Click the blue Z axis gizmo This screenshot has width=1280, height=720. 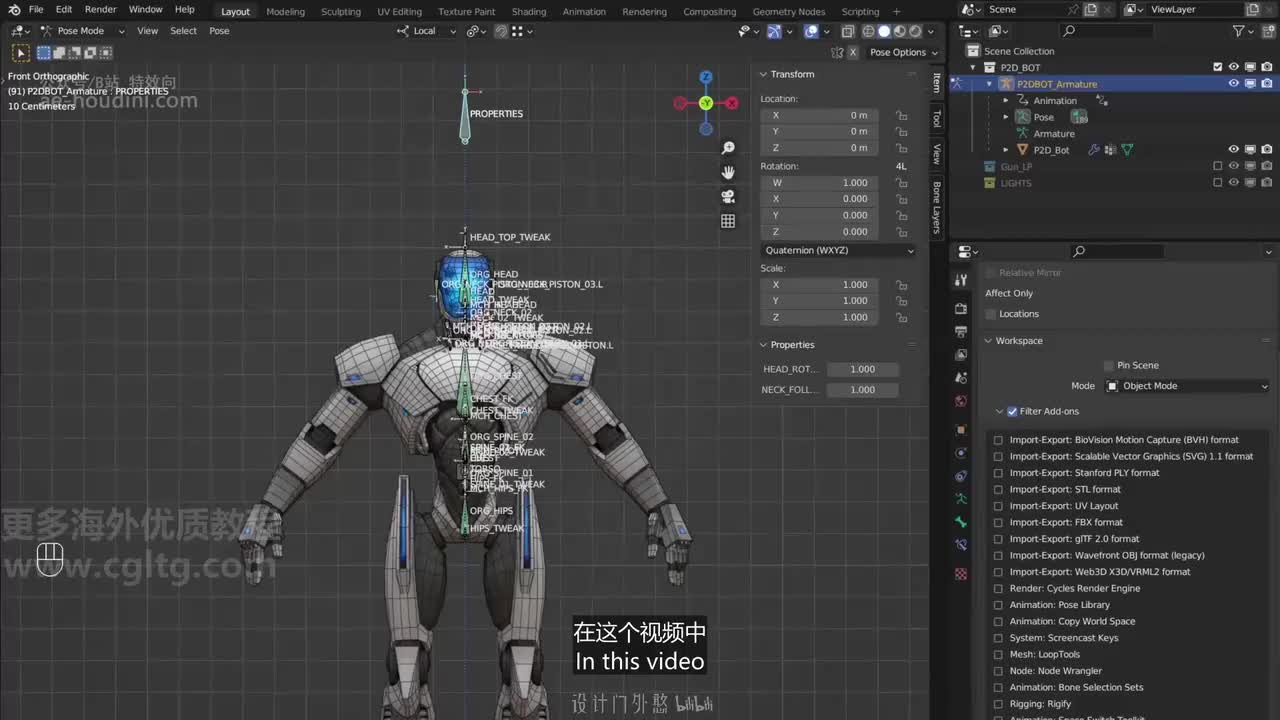click(x=706, y=77)
